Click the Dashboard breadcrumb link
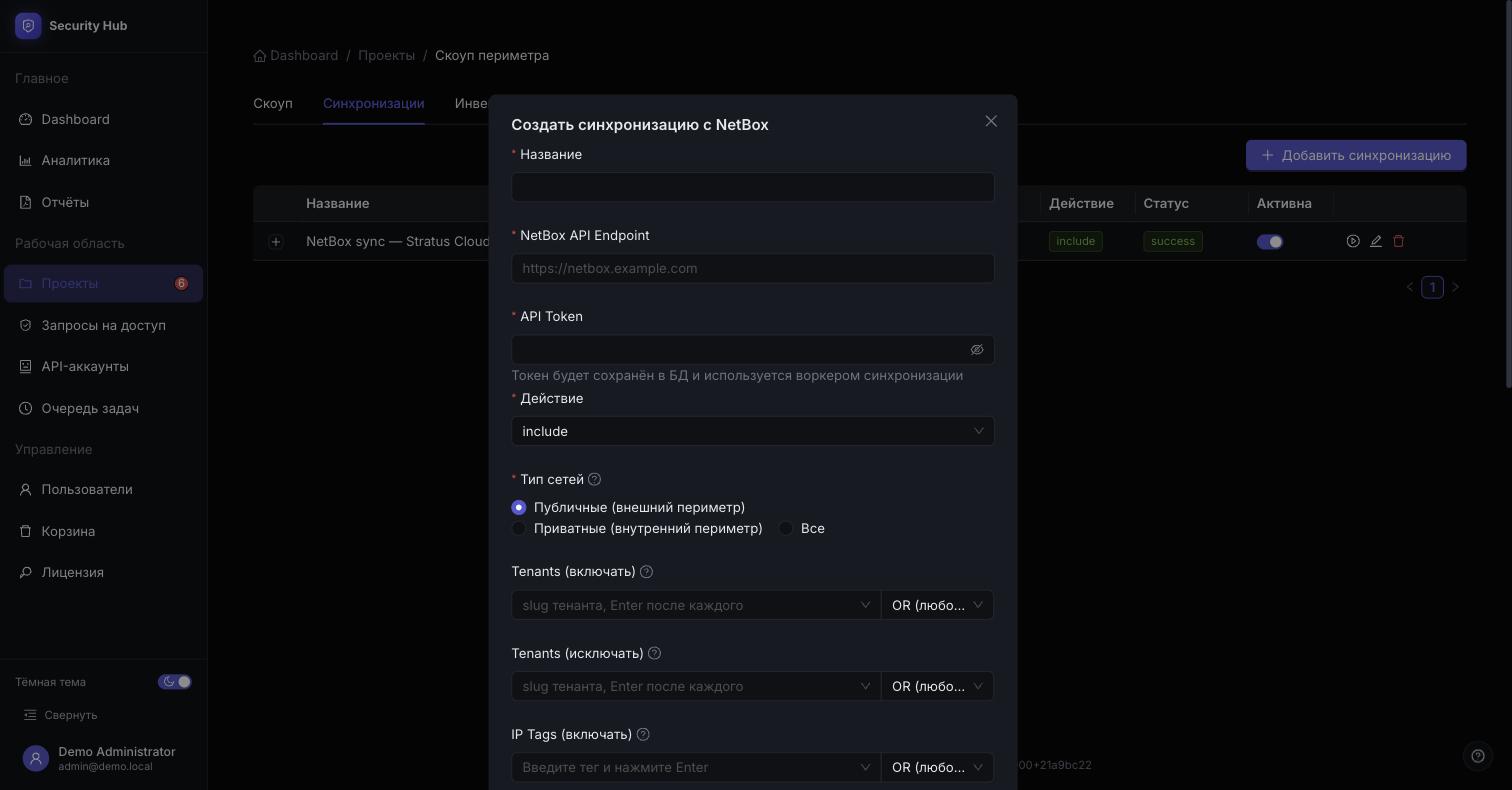1512x790 pixels. point(296,55)
